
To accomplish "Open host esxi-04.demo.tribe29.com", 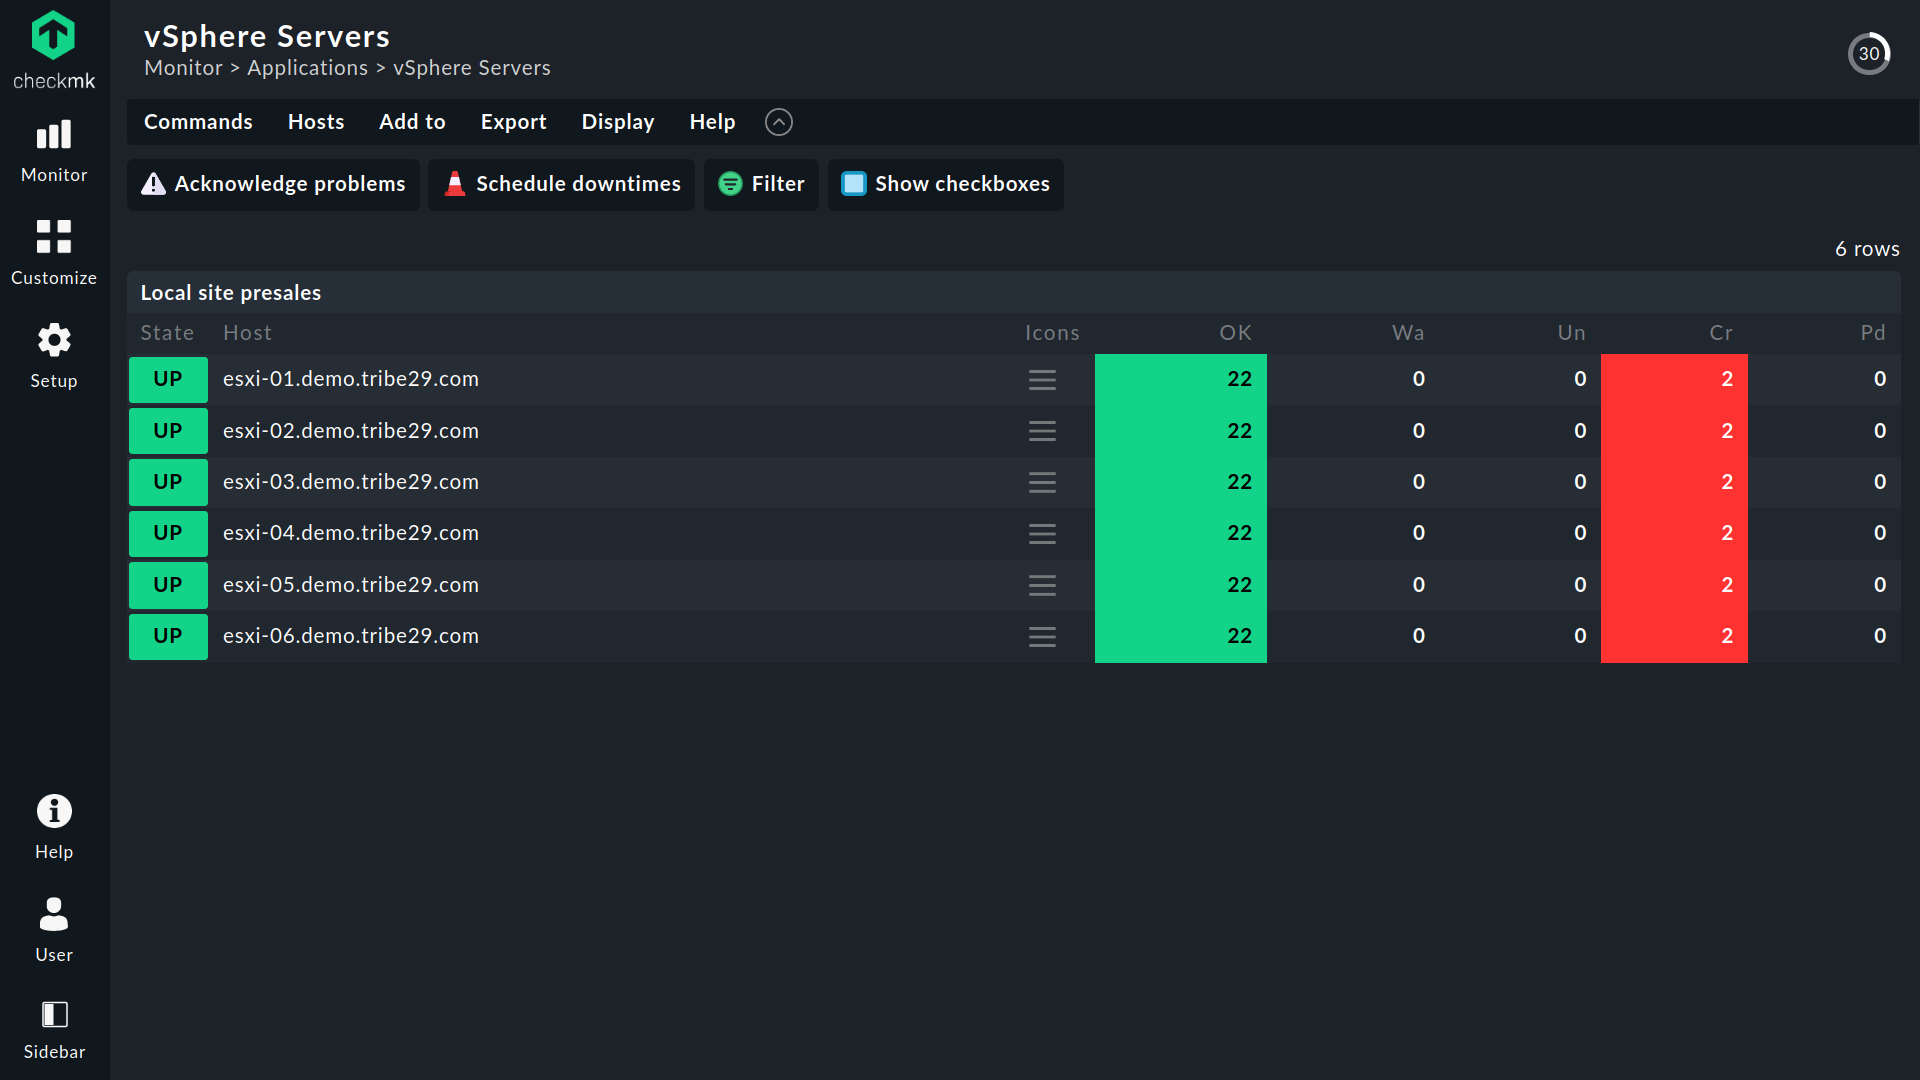I will tap(351, 533).
